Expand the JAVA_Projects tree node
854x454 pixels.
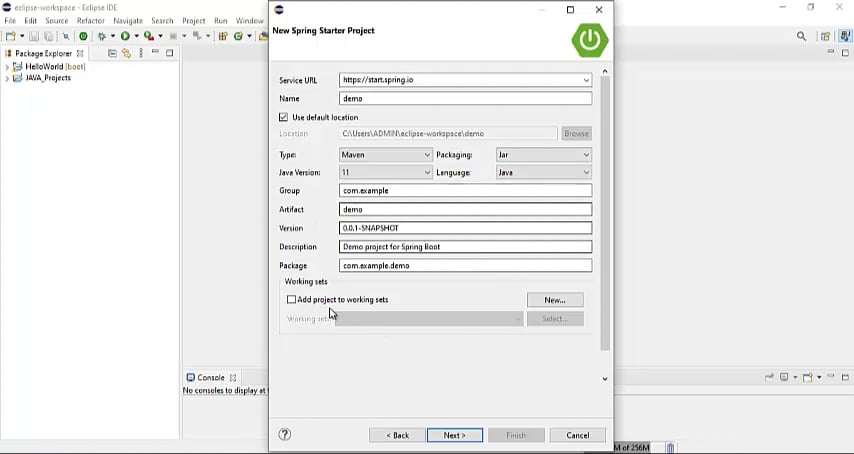[7, 78]
